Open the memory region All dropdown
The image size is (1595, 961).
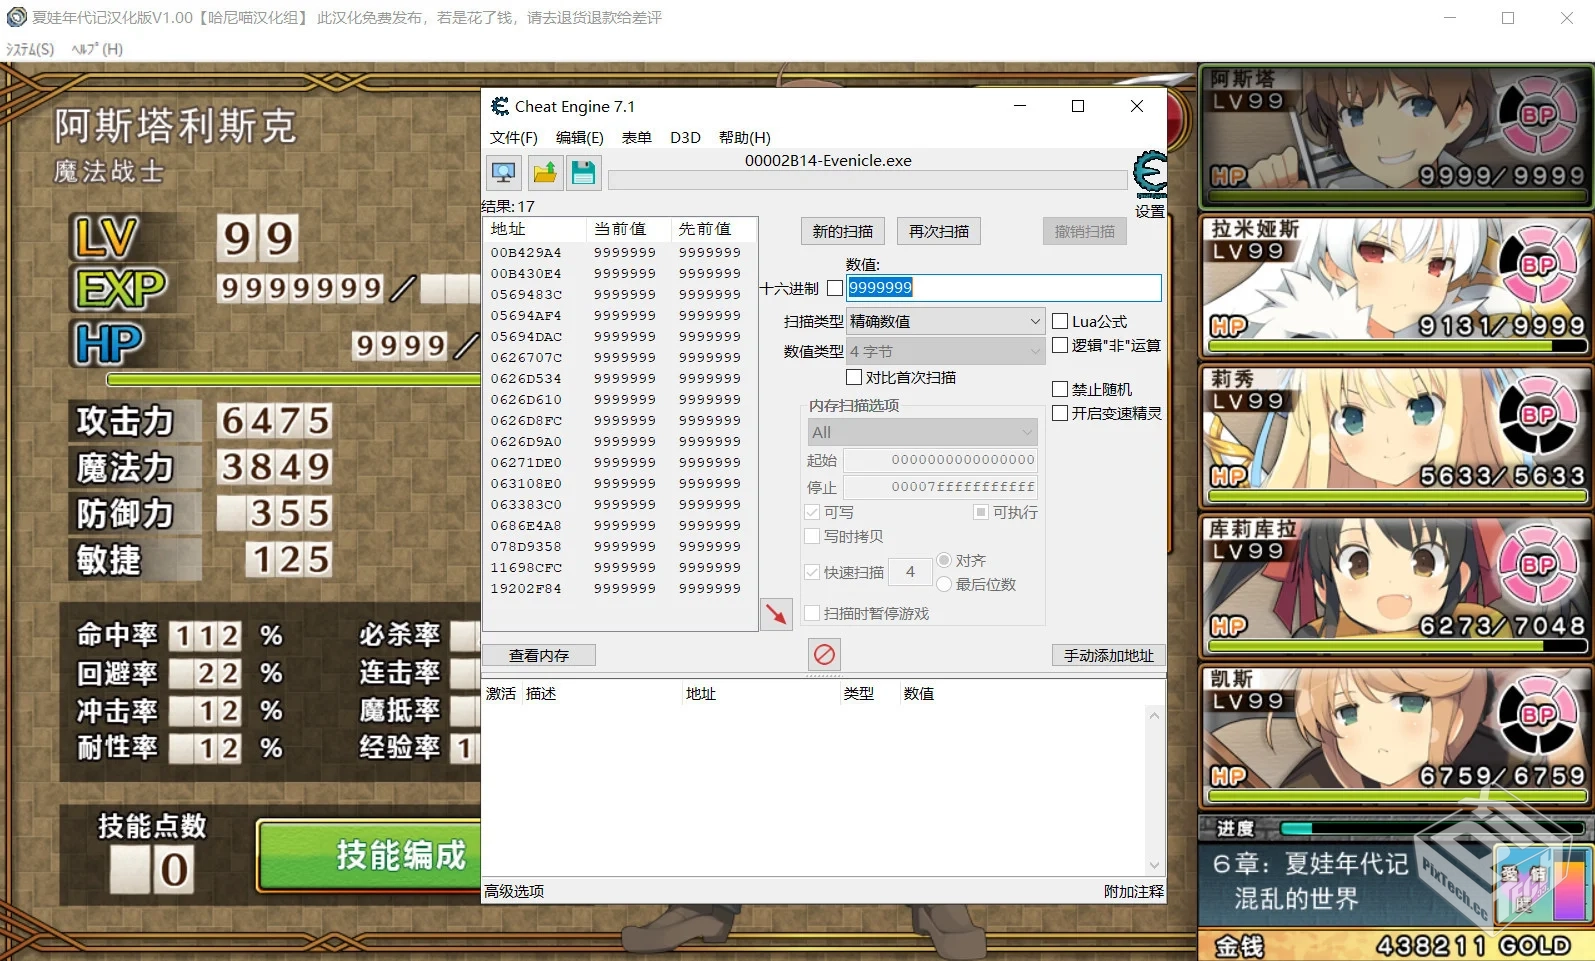pyautogui.click(x=923, y=432)
